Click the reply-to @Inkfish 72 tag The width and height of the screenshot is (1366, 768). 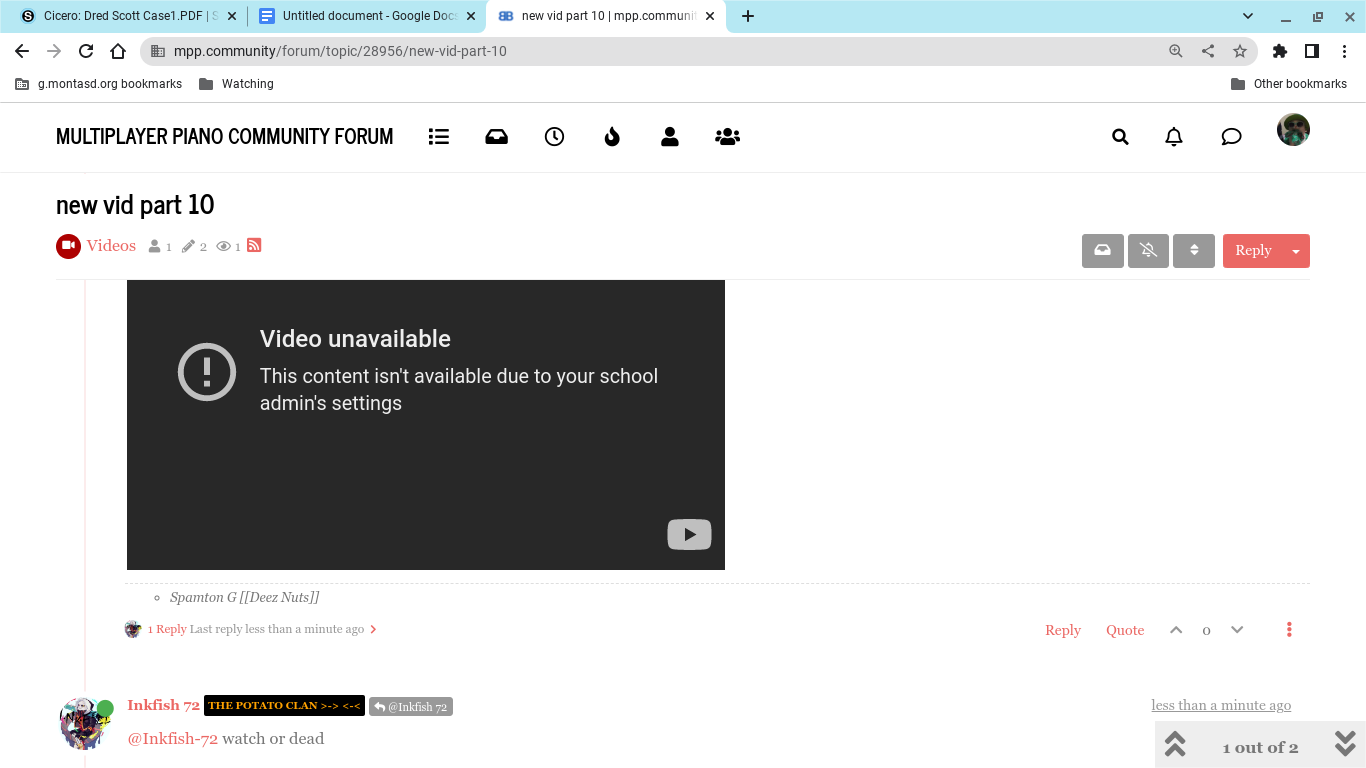coord(411,707)
